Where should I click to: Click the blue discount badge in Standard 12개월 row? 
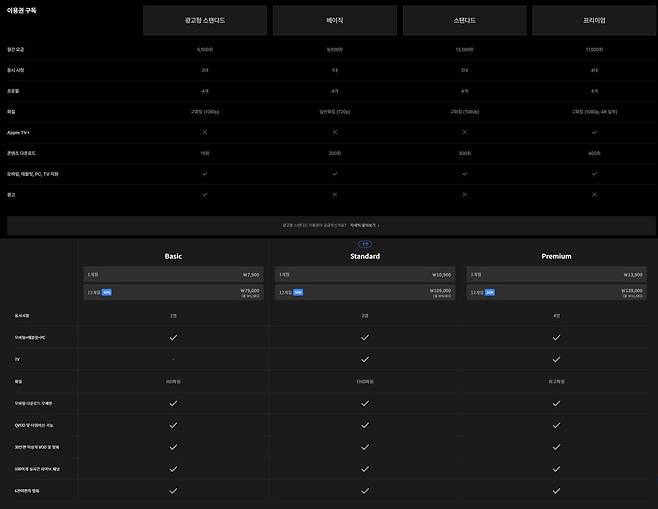pos(298,292)
